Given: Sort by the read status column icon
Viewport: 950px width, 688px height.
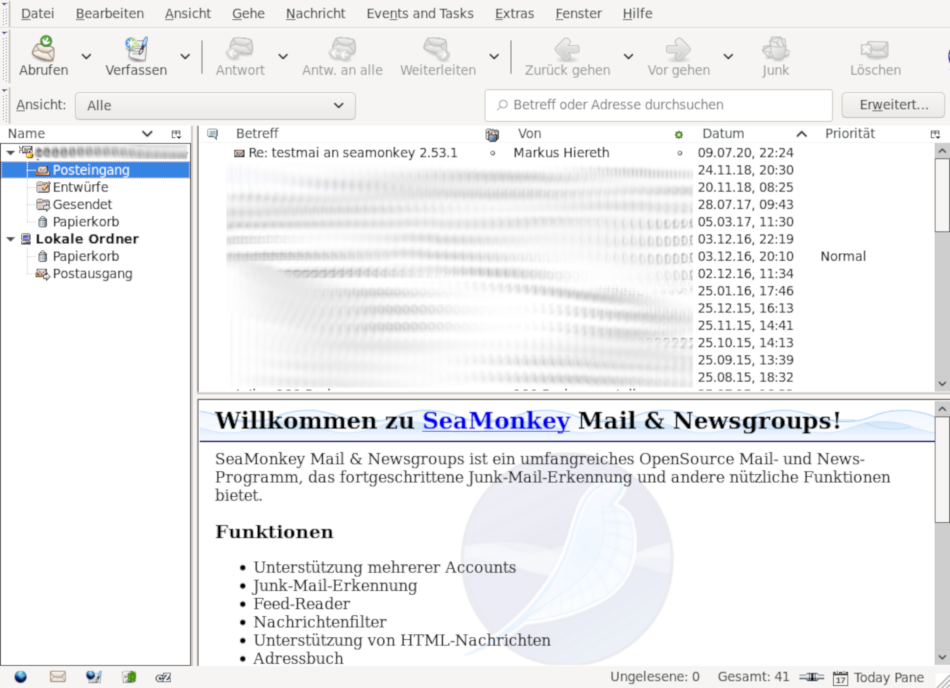Looking at the screenshot, I should click(x=679, y=134).
